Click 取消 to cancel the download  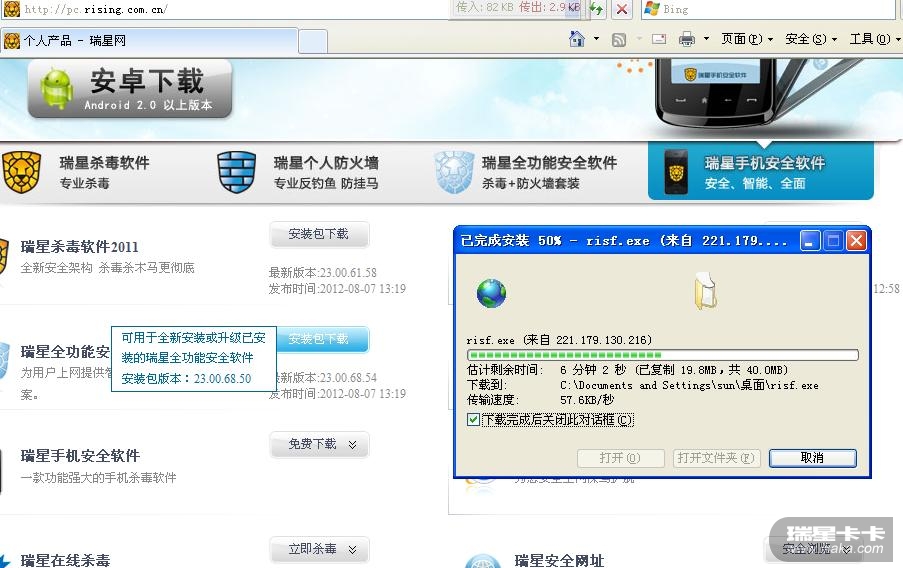click(813, 458)
